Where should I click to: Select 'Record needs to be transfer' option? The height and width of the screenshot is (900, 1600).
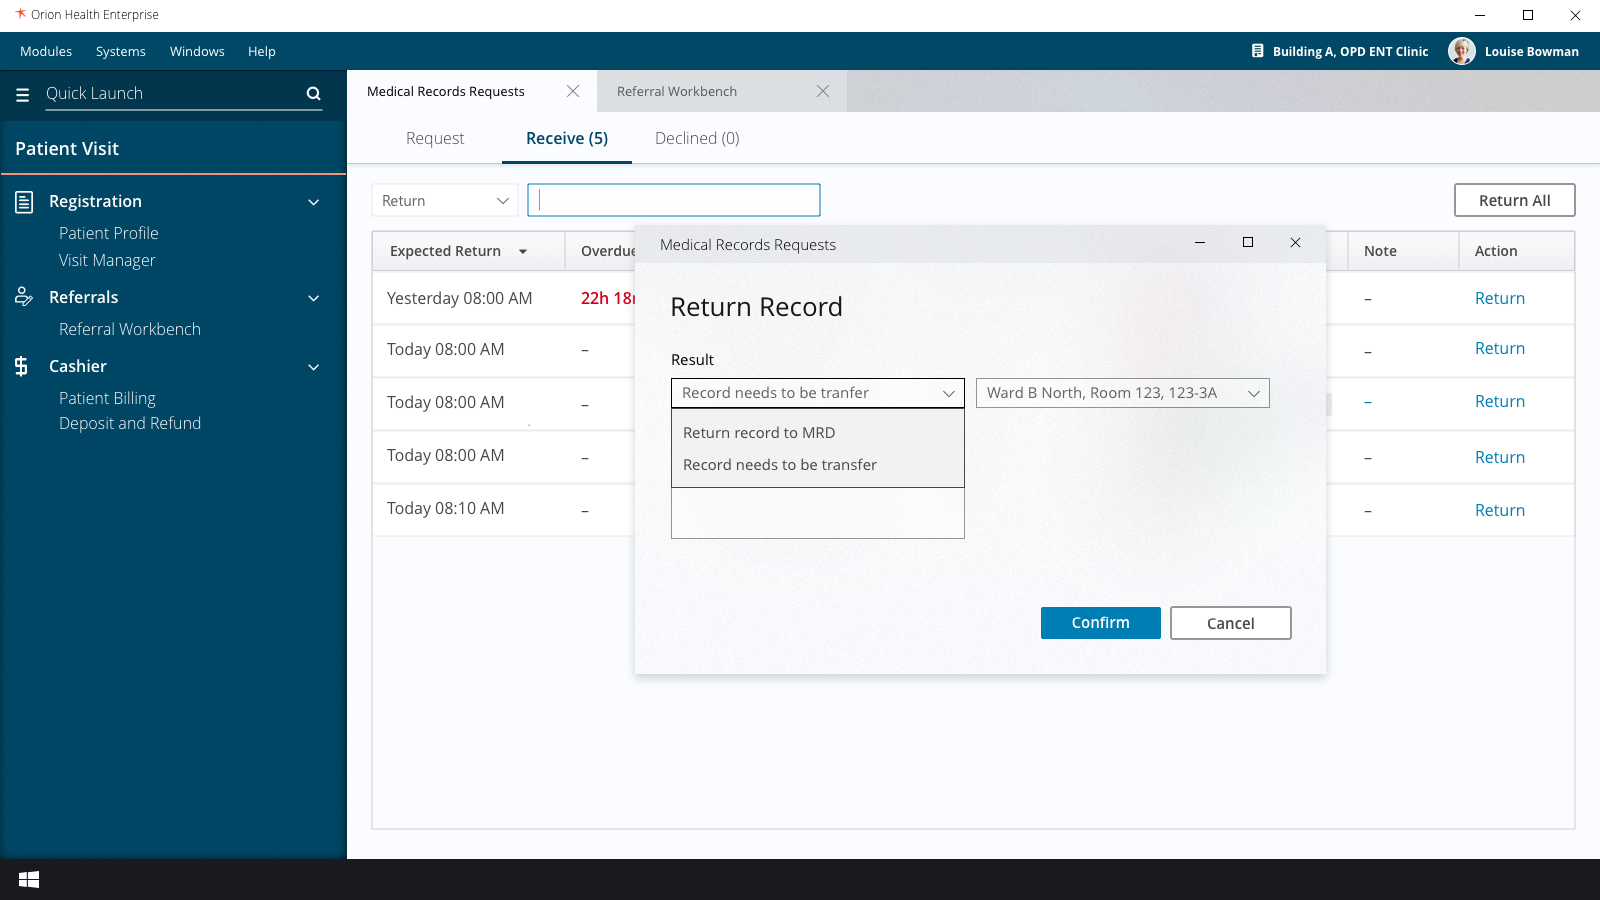point(818,465)
